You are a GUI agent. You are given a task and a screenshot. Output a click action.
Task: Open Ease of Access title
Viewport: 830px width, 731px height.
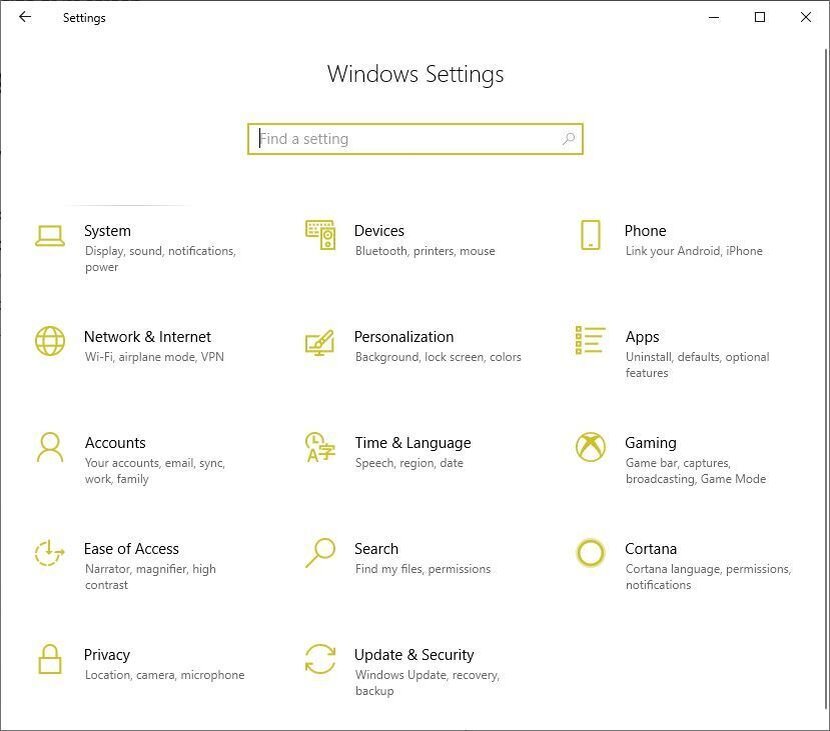pyautogui.click(x=131, y=548)
